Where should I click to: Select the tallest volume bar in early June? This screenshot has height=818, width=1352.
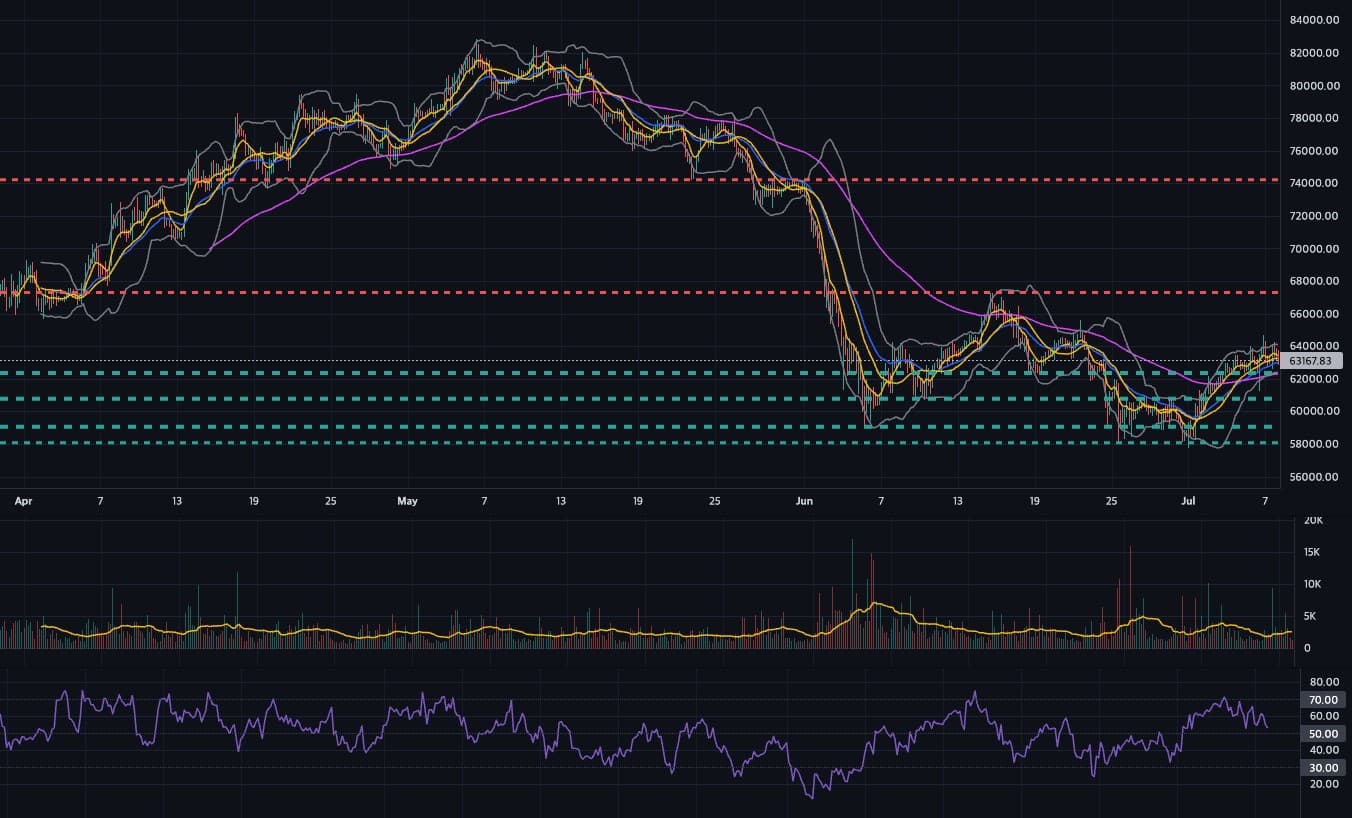point(852,594)
